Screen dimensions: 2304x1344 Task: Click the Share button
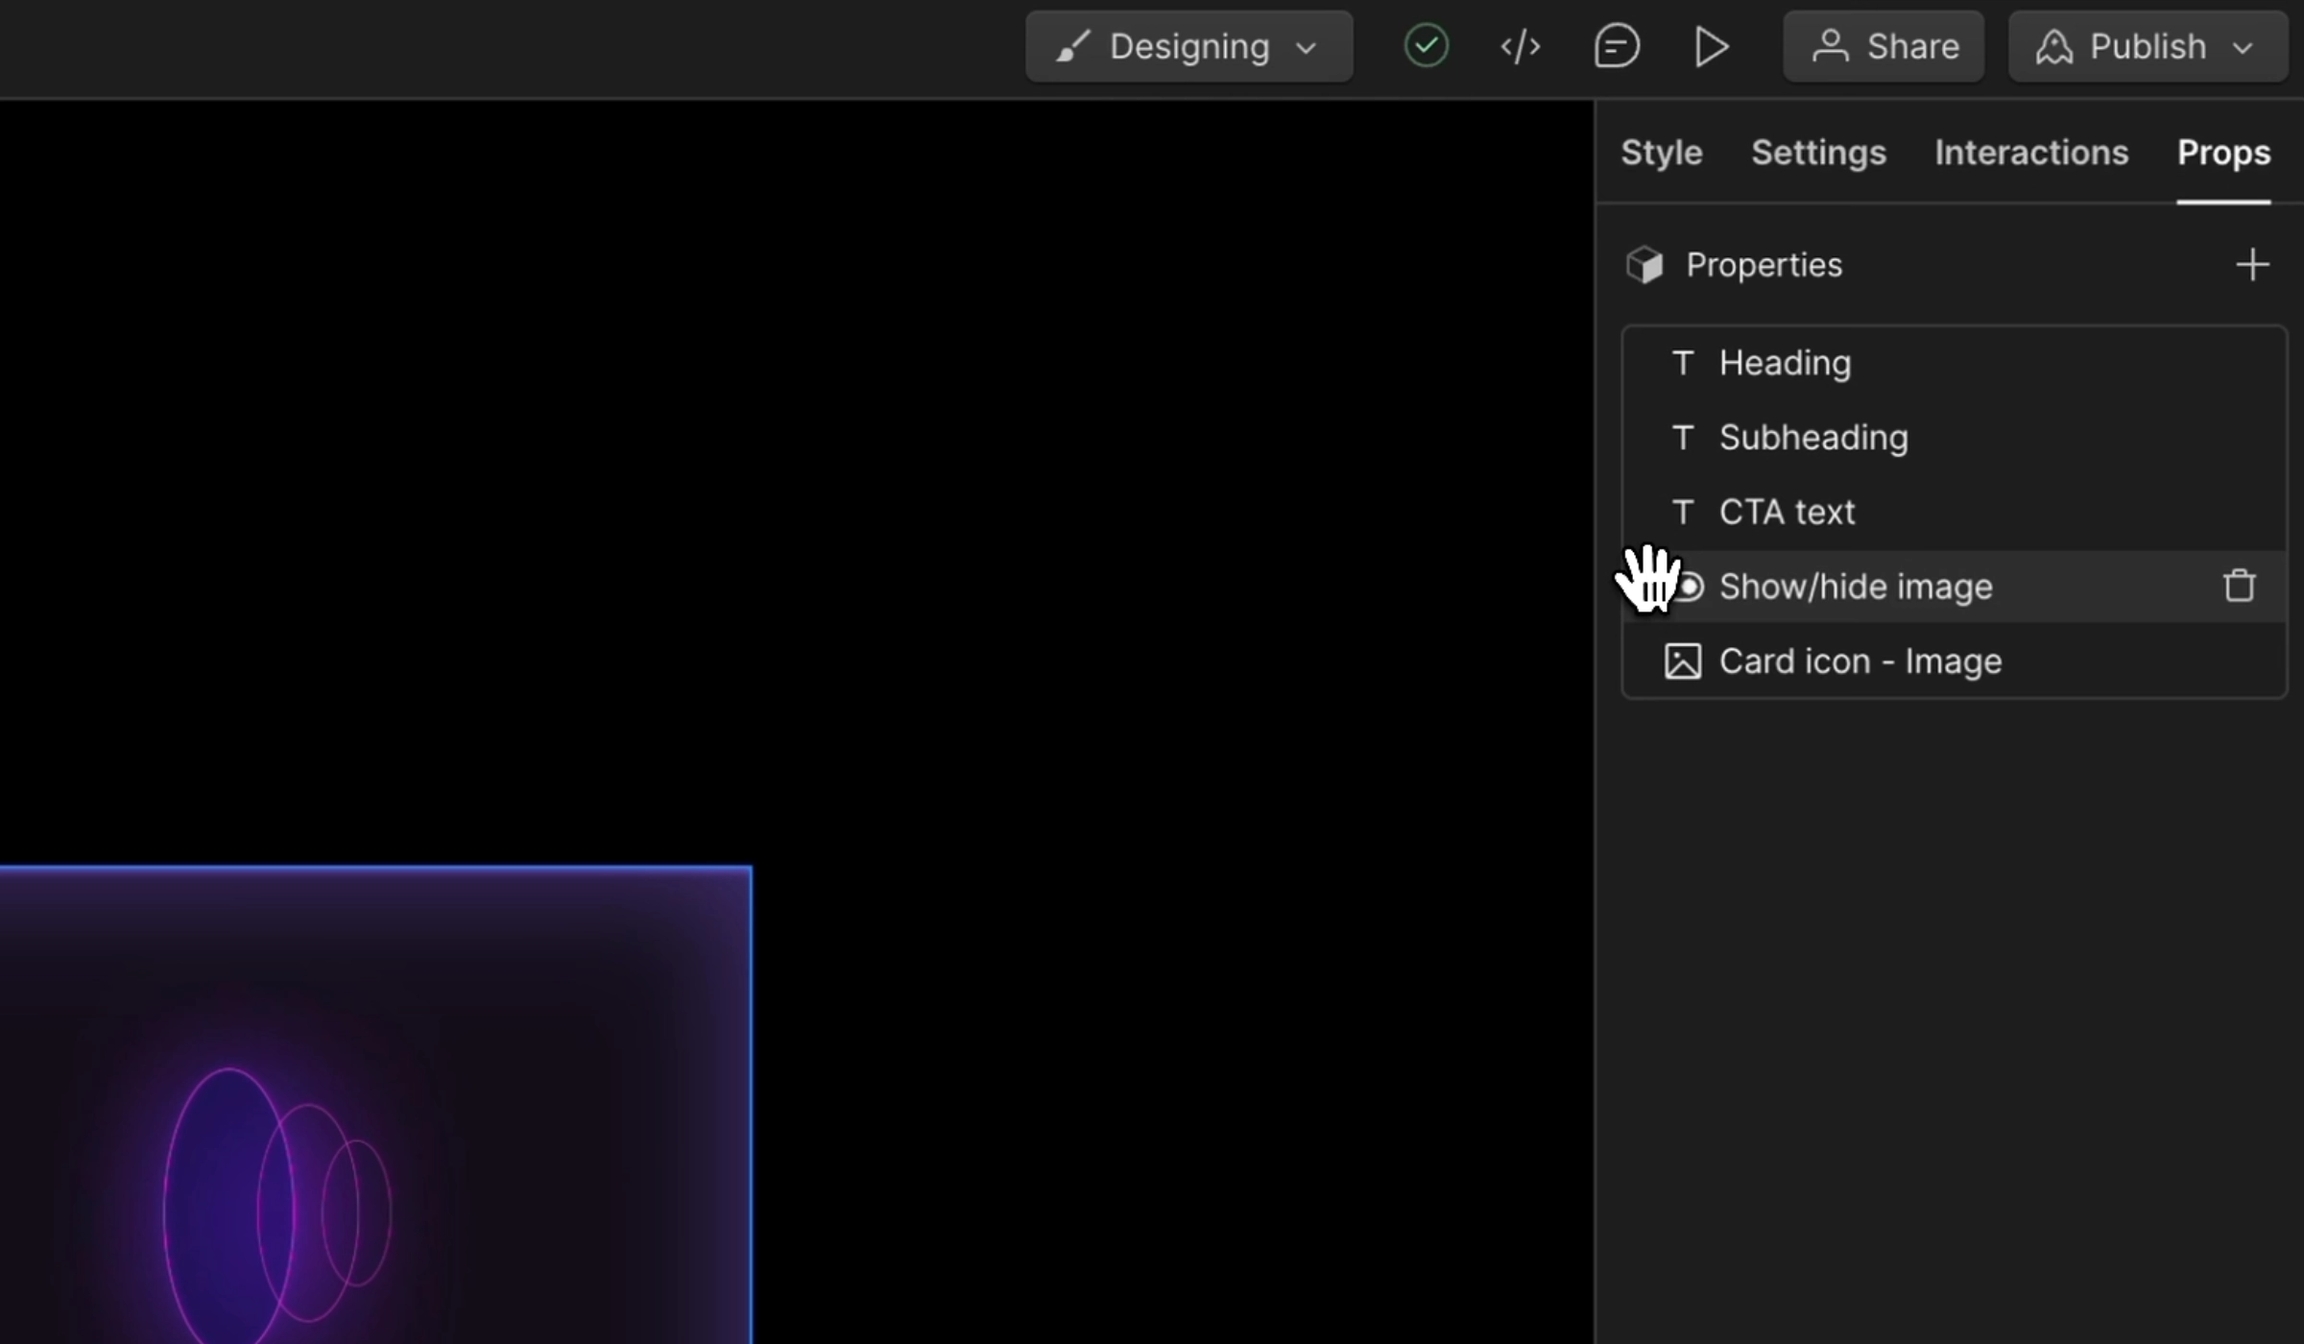click(x=1883, y=46)
